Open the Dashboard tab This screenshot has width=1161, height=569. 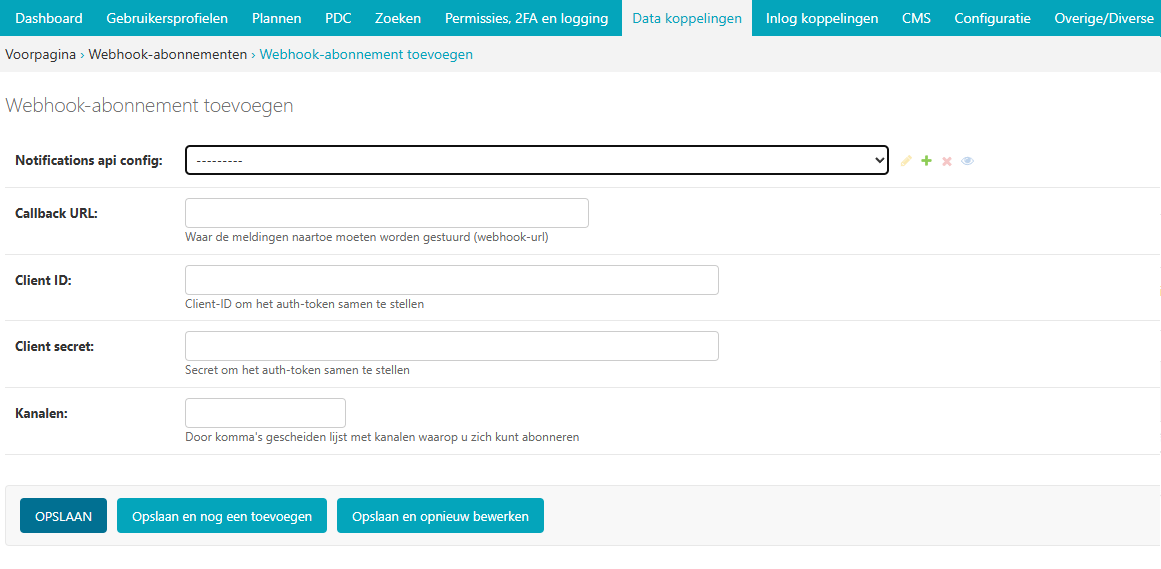(x=49, y=18)
